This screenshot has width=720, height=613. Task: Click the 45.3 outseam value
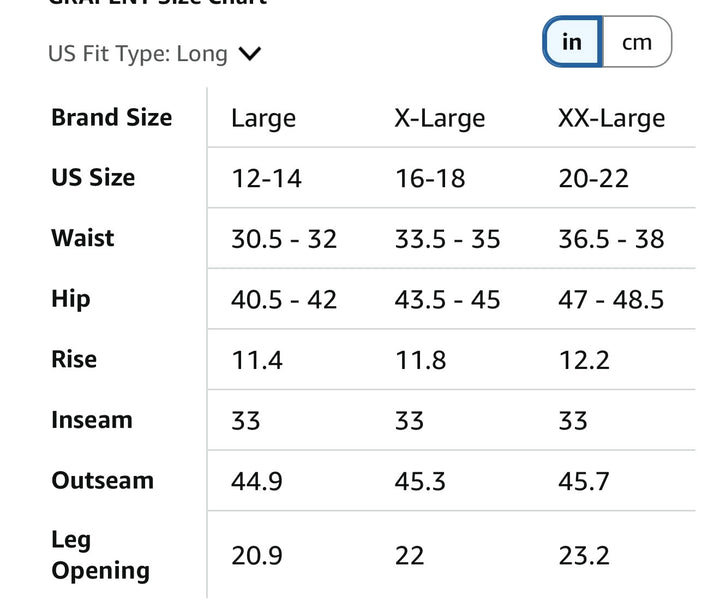pos(420,482)
